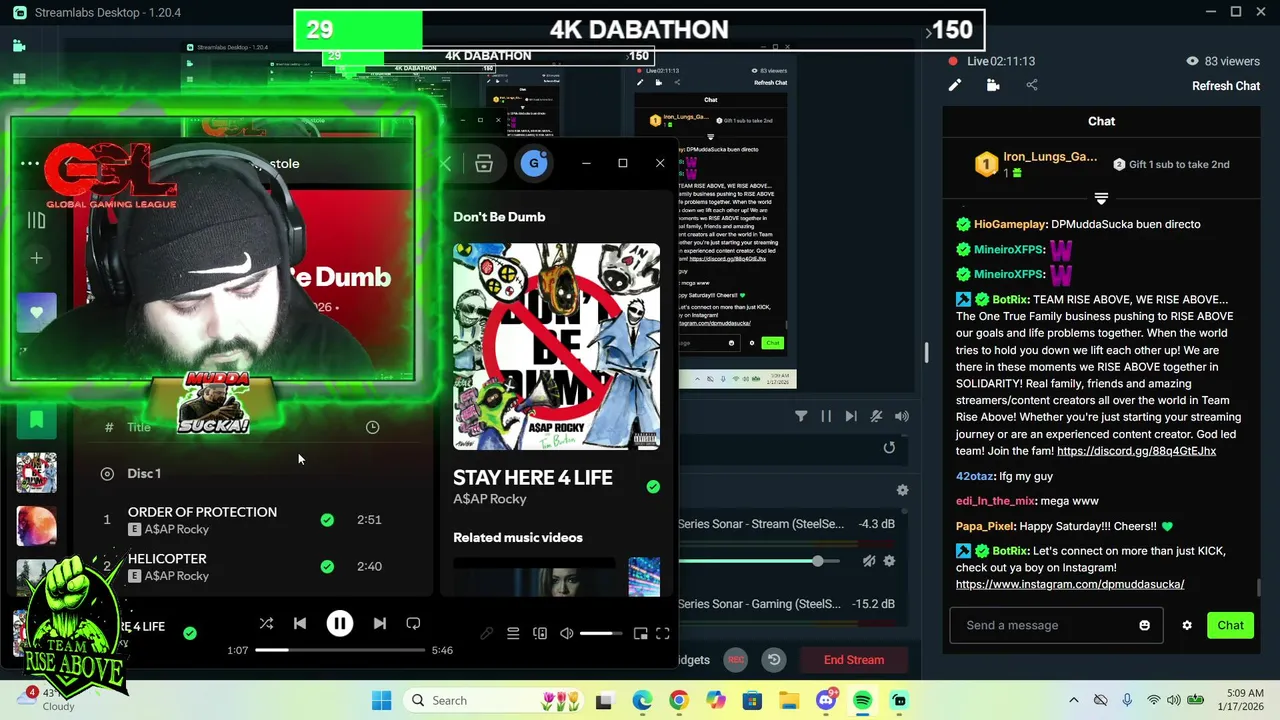Open Streamlabs alert volume speaker icon
Screen dimensions: 1280x720
click(x=902, y=416)
